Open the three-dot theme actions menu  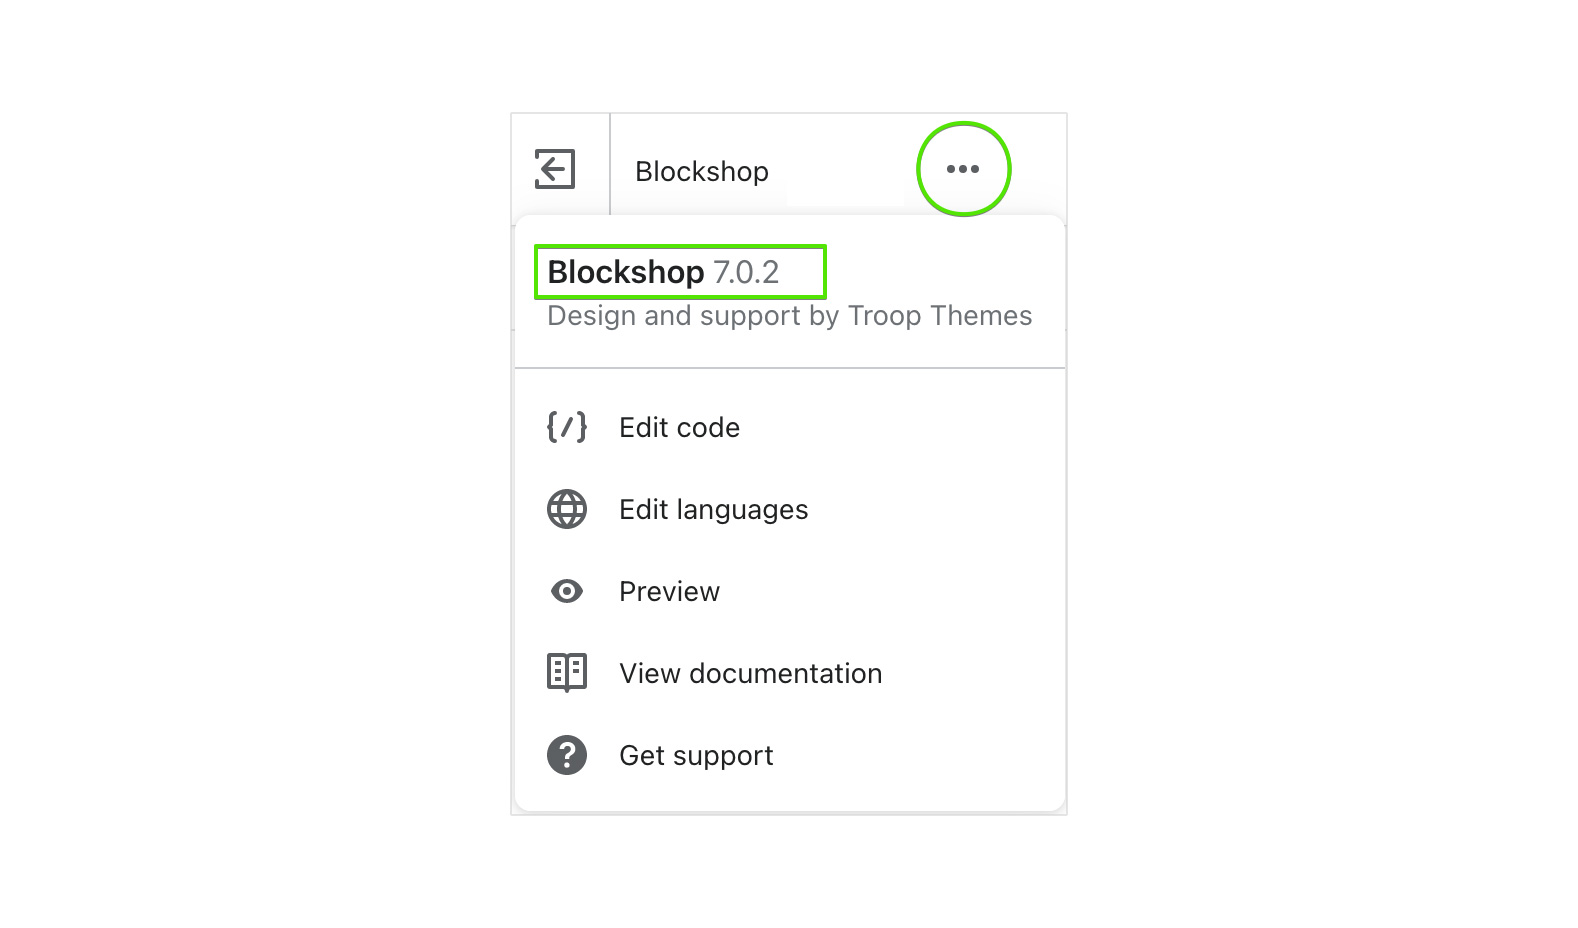click(x=963, y=169)
